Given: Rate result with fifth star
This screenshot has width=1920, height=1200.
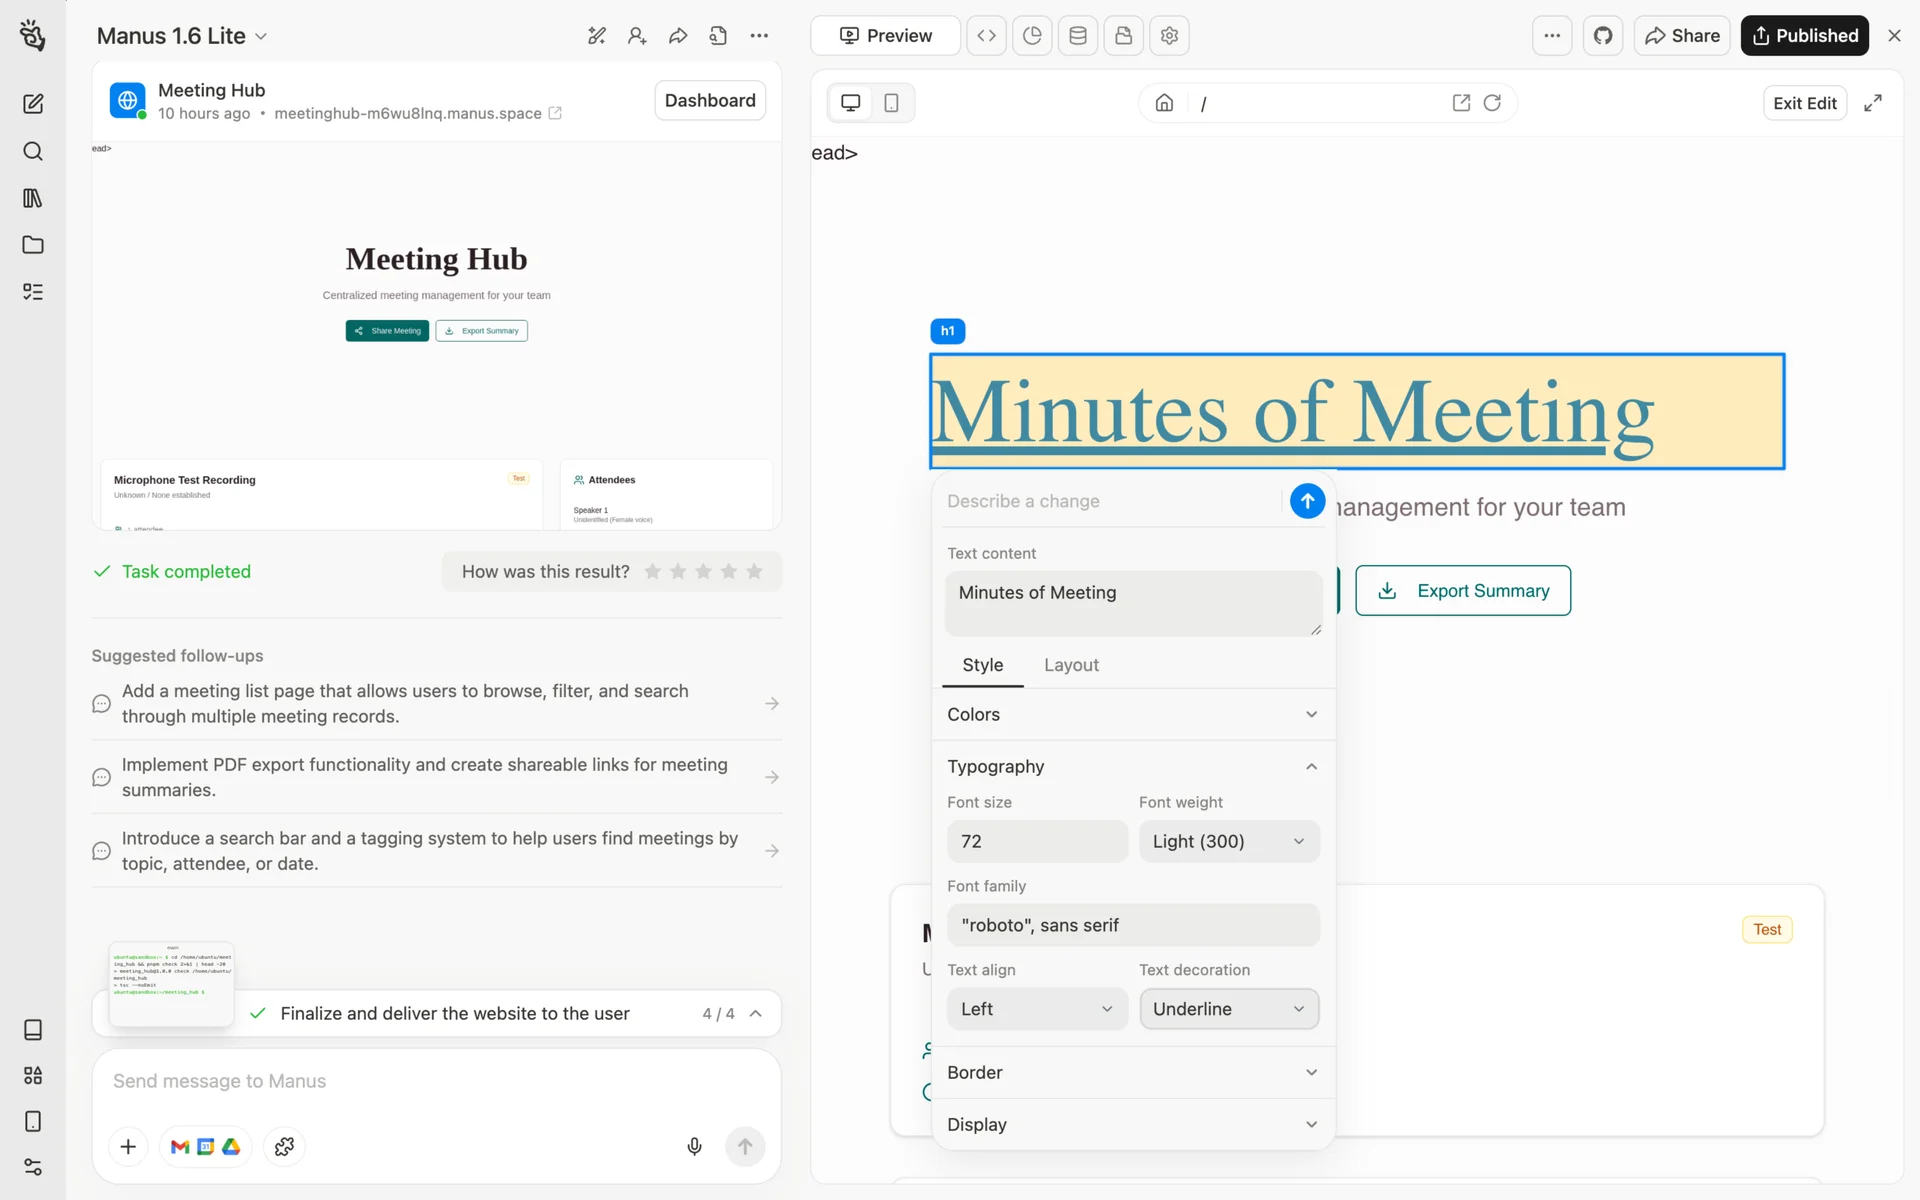Looking at the screenshot, I should click(x=754, y=571).
